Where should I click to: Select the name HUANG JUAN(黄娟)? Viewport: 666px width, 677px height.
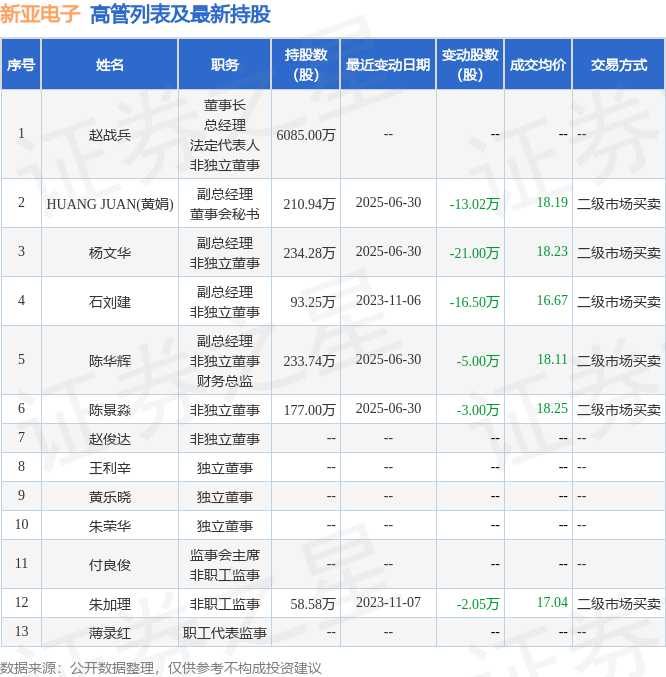(110, 204)
